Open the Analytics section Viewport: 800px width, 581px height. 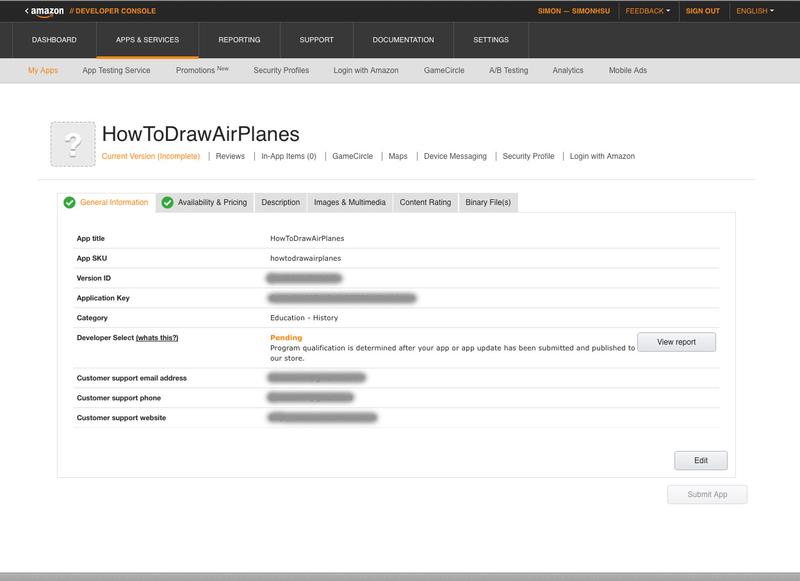[568, 70]
